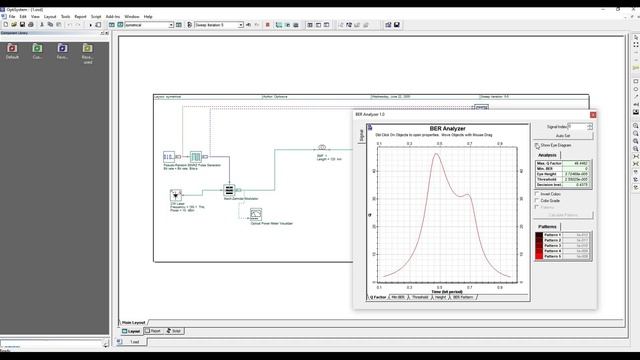Open the Help menu
The image size is (640, 360).
(x=148, y=17)
